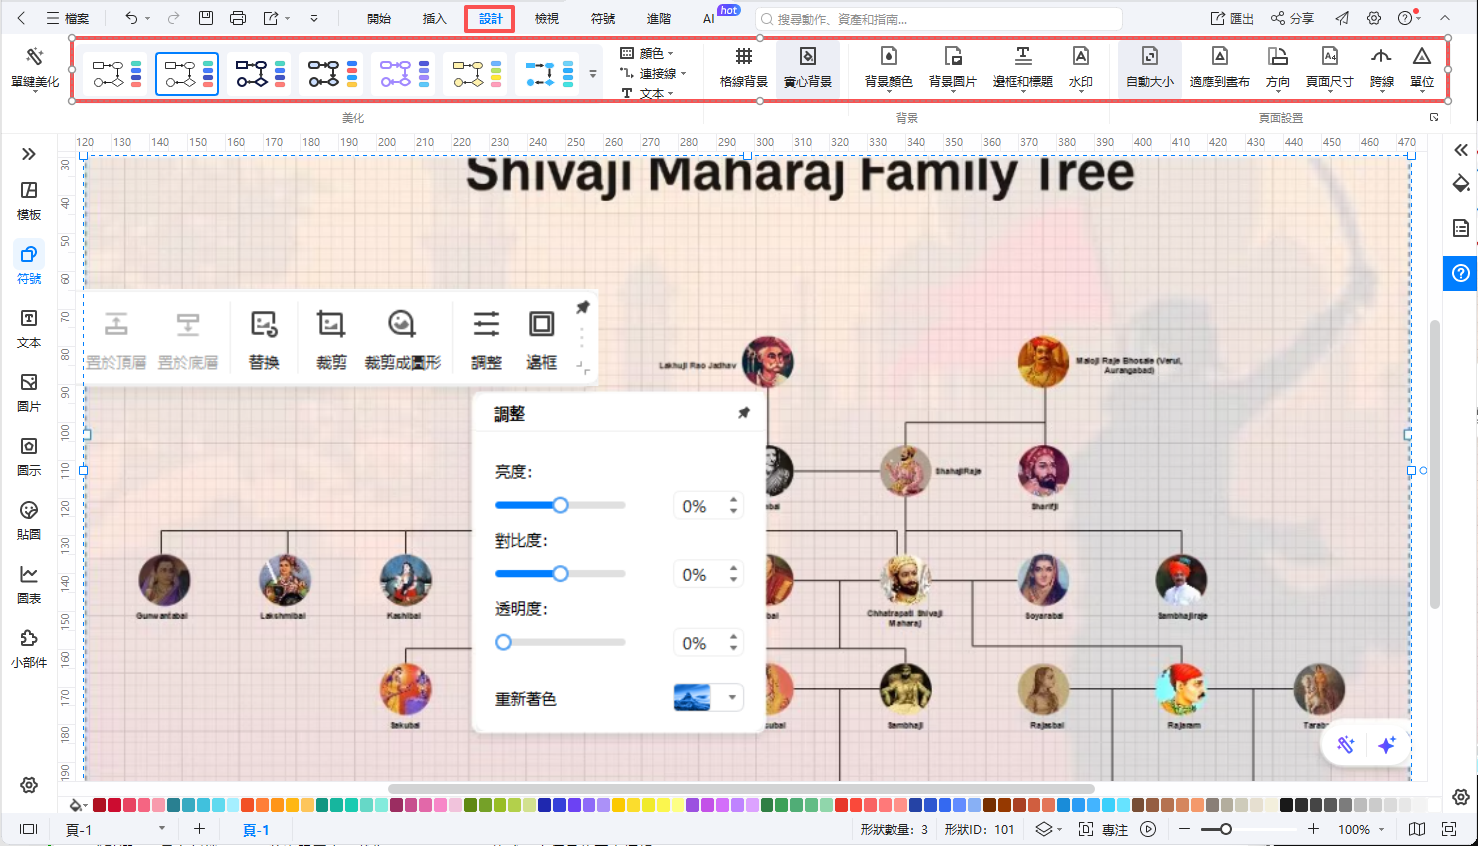Click 單鍵美化 one-click beautify
Screen dimensions: 1478x846
pos(35,66)
